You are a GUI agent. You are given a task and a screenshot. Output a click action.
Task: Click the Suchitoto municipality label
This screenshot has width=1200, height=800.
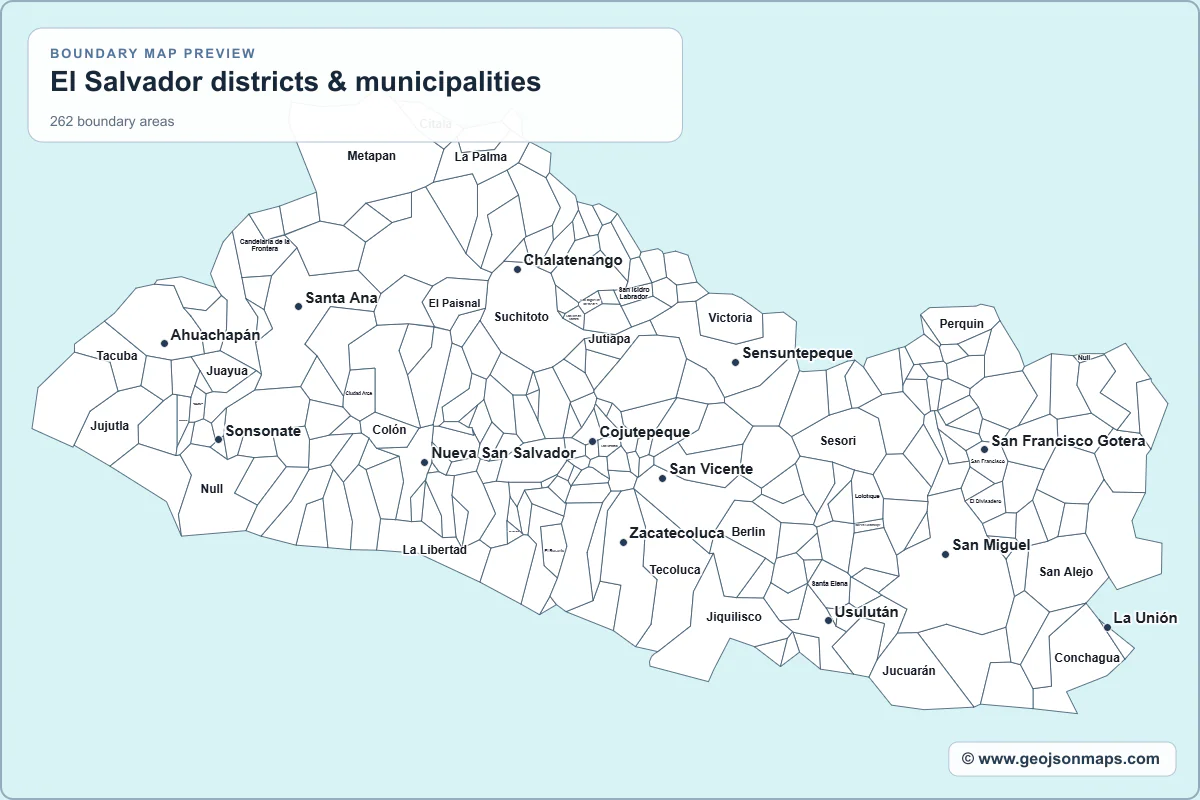click(x=522, y=317)
